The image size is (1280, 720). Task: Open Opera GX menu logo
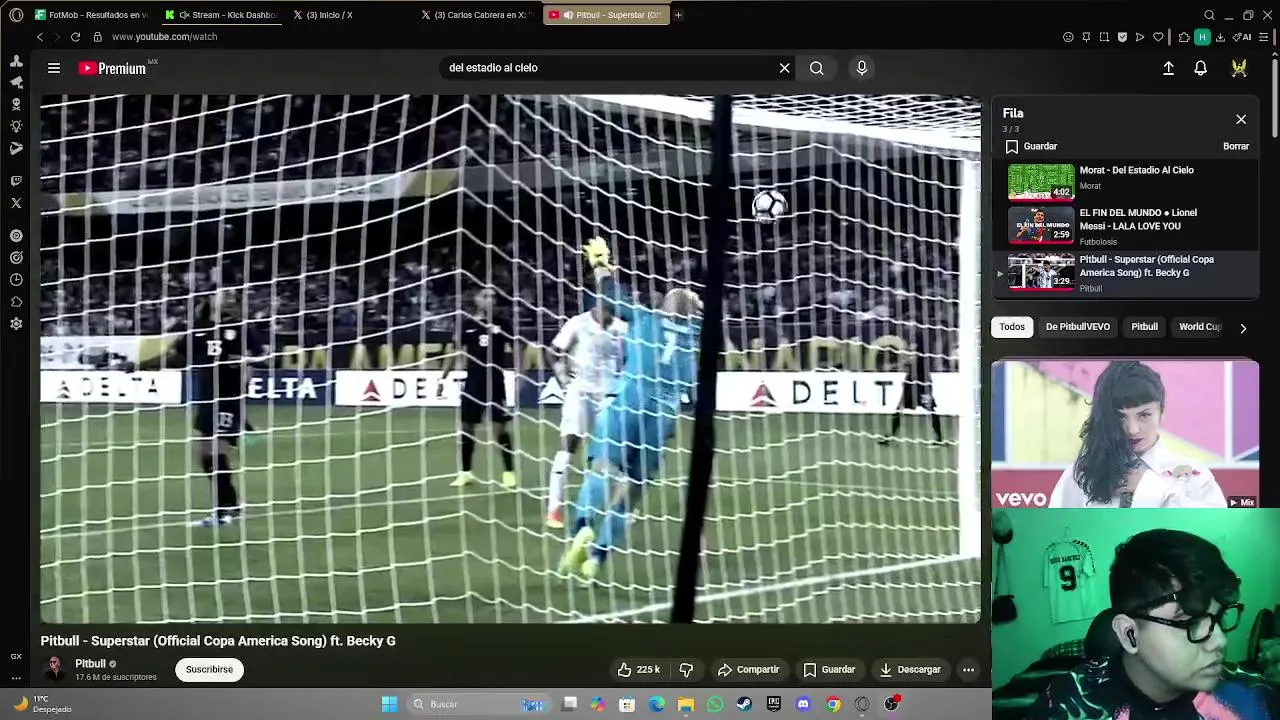tap(16, 15)
